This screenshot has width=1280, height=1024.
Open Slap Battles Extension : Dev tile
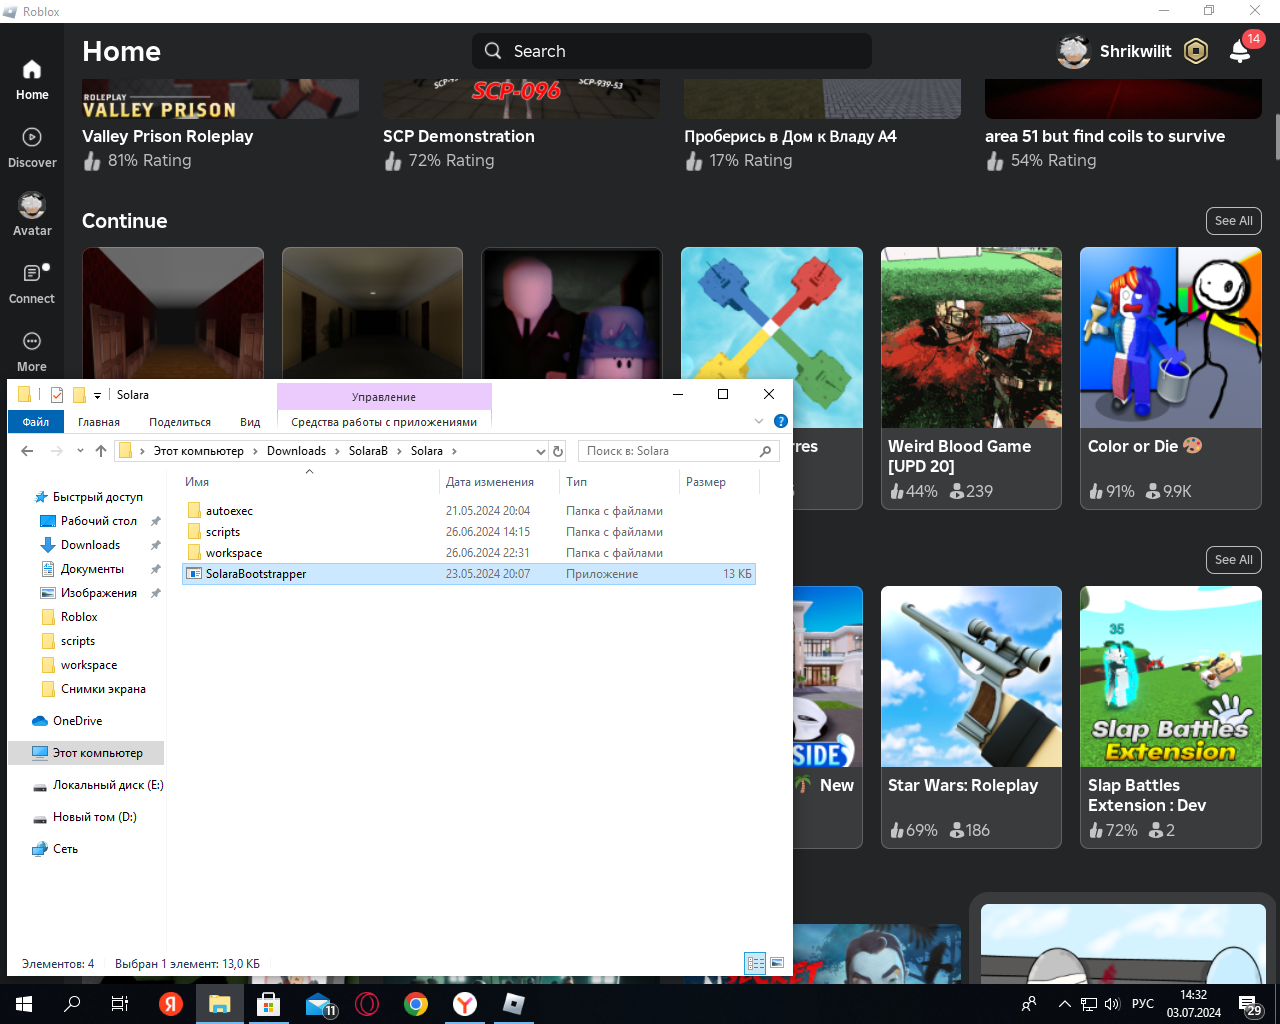pos(1171,717)
